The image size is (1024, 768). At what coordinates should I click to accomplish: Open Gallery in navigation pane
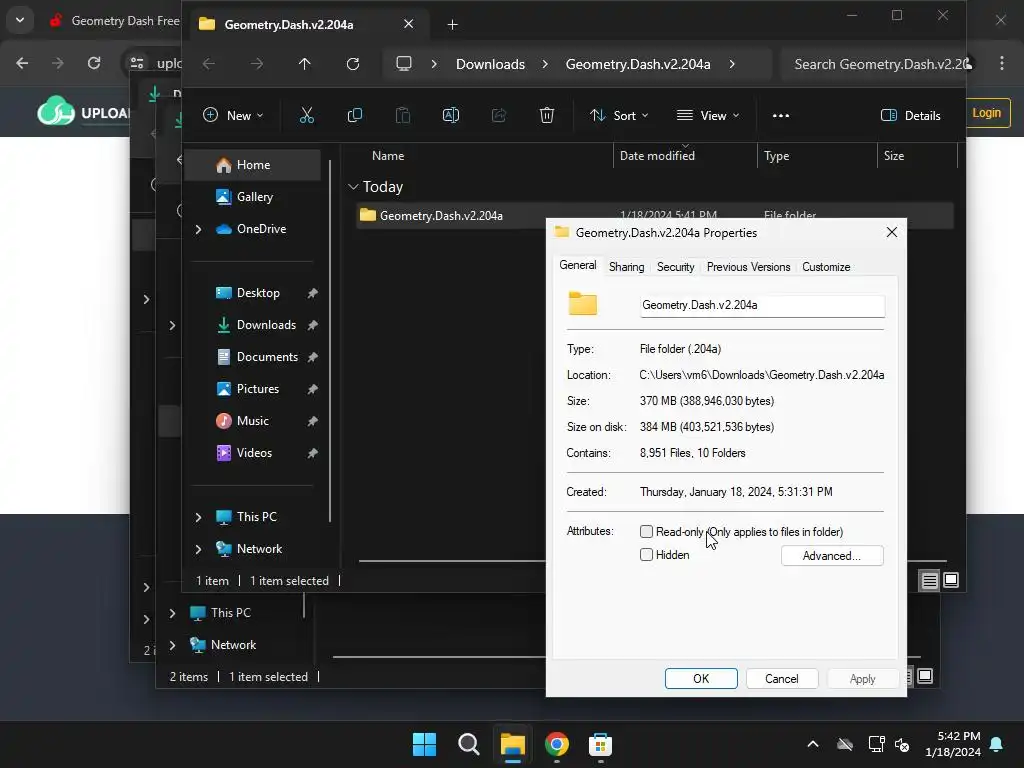click(253, 197)
